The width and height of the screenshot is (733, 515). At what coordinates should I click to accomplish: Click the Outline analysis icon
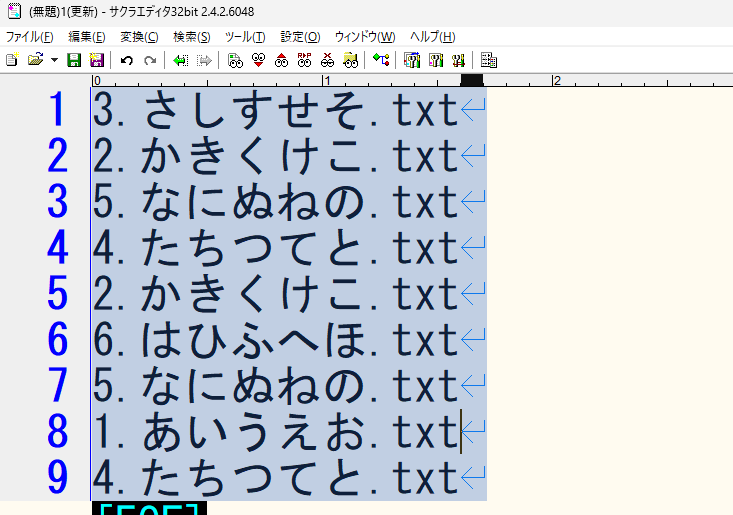[381, 60]
